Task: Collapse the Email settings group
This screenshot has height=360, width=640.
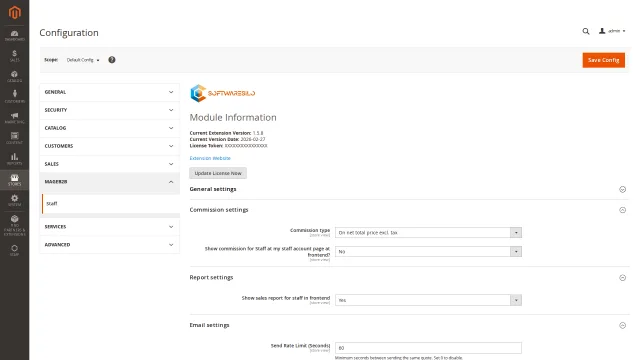Action: (409, 325)
